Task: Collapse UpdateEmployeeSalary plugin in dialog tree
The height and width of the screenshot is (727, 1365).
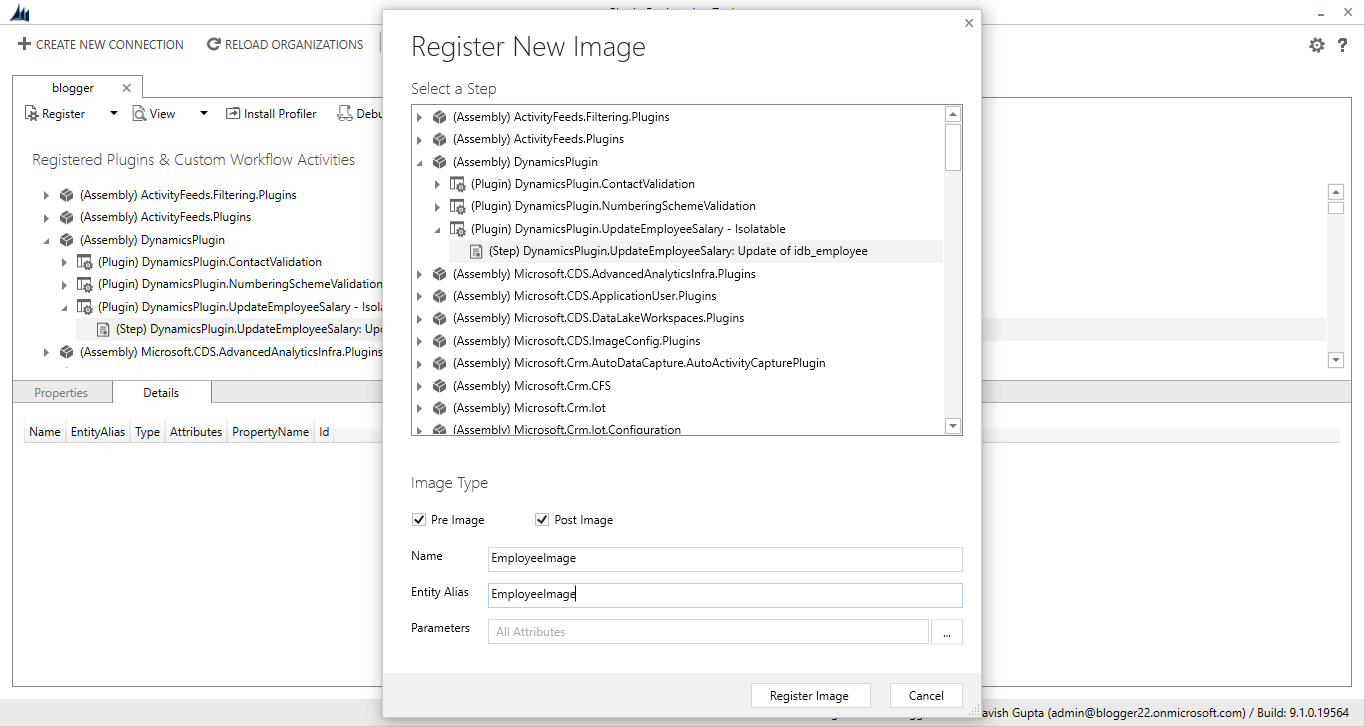Action: (x=438, y=229)
